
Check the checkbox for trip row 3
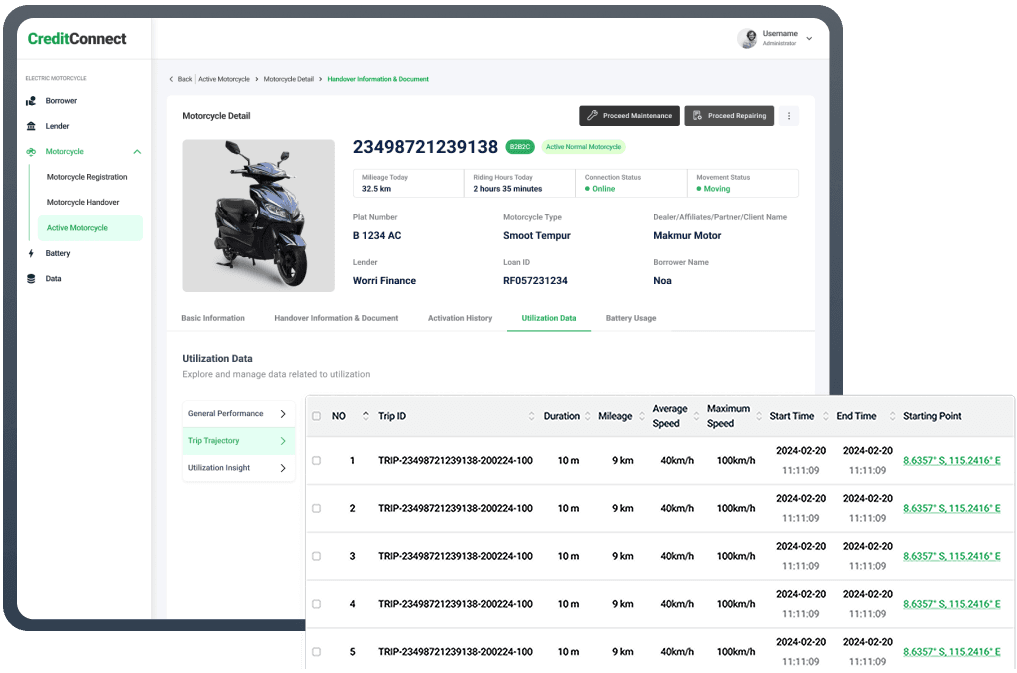(x=316, y=556)
